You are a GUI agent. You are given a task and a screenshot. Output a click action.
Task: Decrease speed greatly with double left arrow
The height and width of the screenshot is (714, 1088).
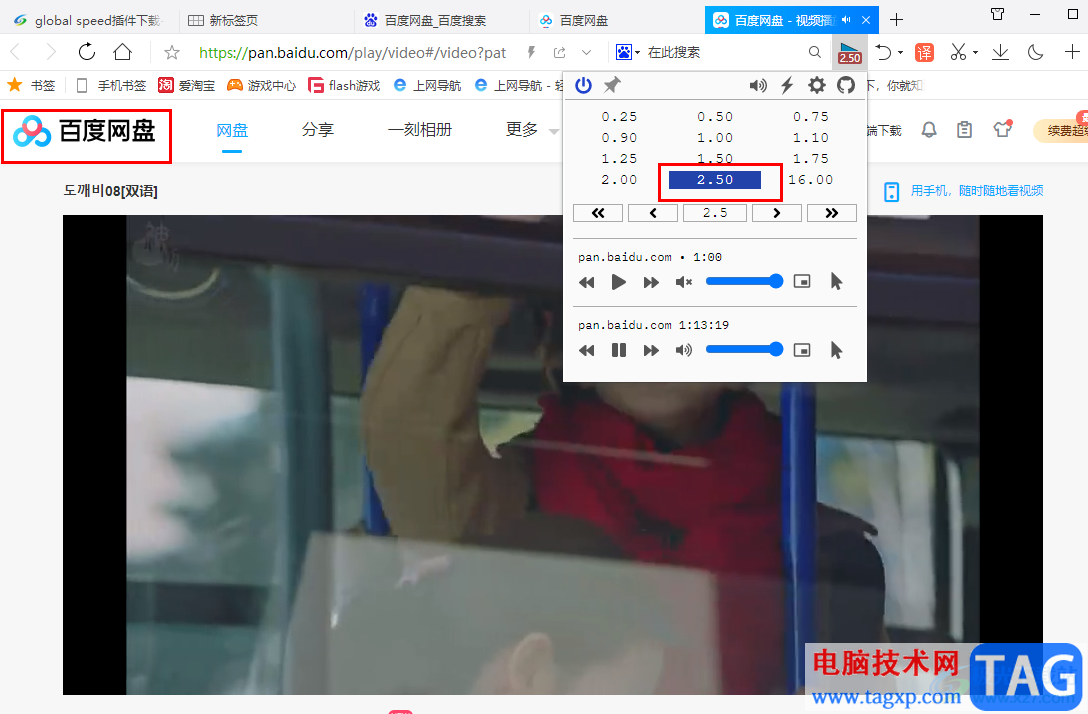coord(598,213)
